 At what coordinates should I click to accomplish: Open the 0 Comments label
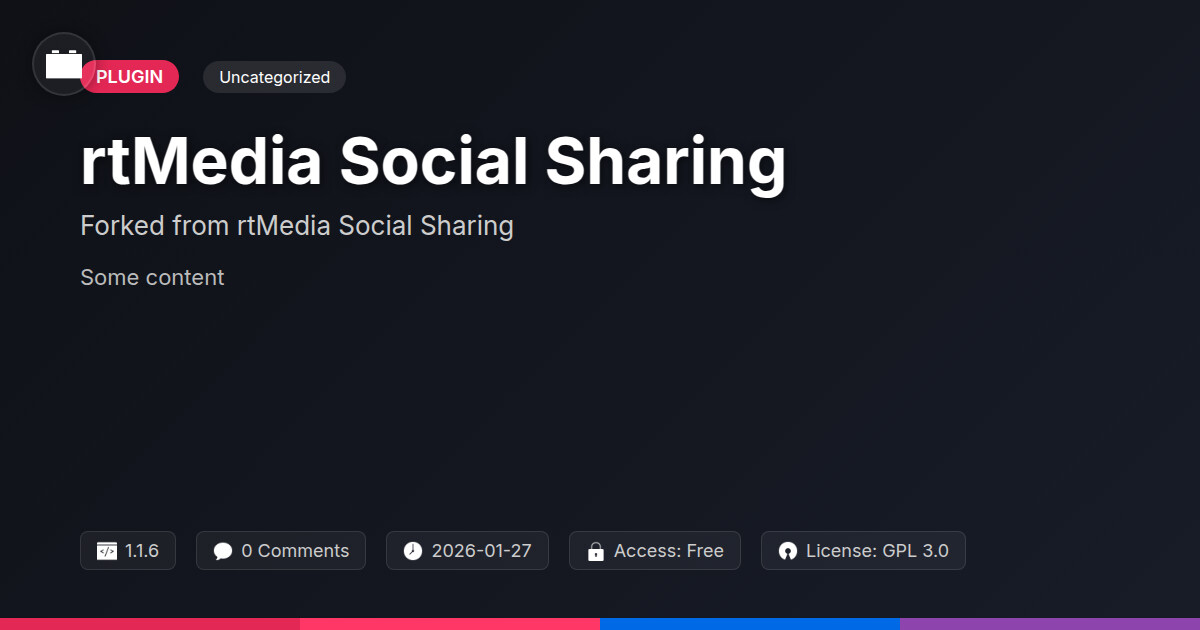tap(295, 551)
